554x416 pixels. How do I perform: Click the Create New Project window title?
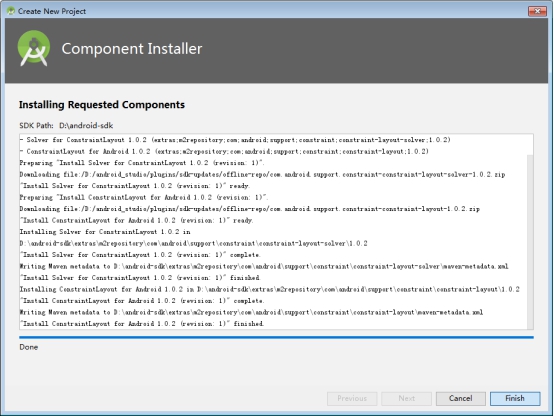point(52,11)
